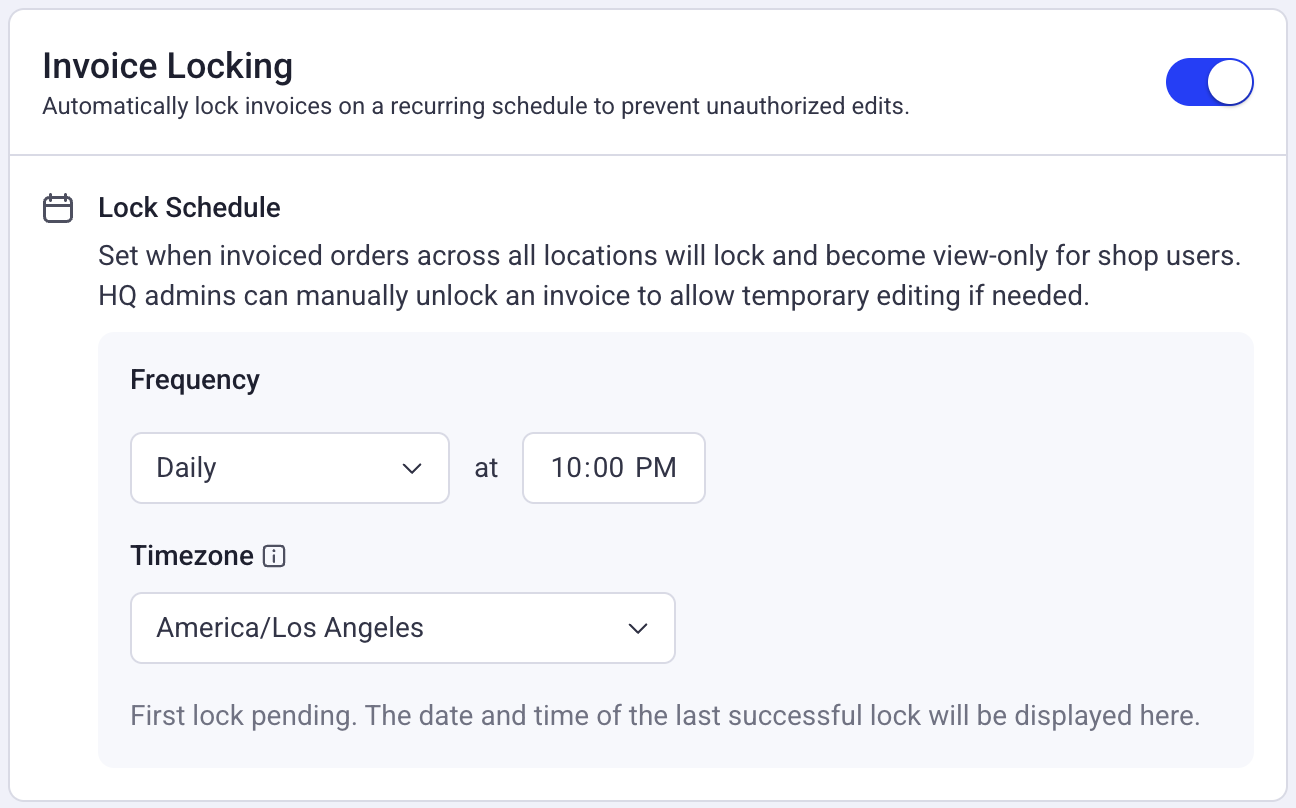Select the hour 10 in the time field
Screen dimensions: 1296x808
[568, 468]
